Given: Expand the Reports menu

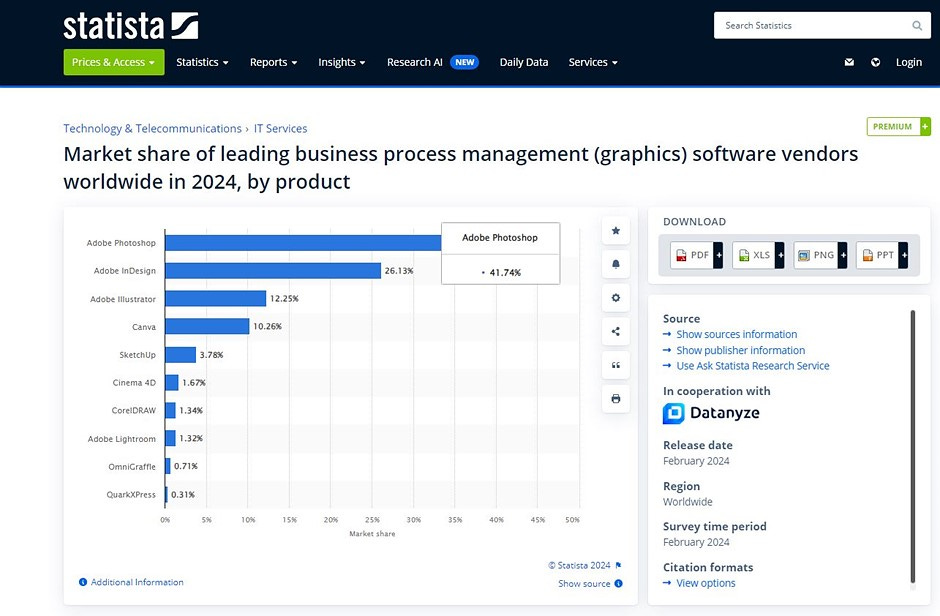Looking at the screenshot, I should pyautogui.click(x=273, y=62).
